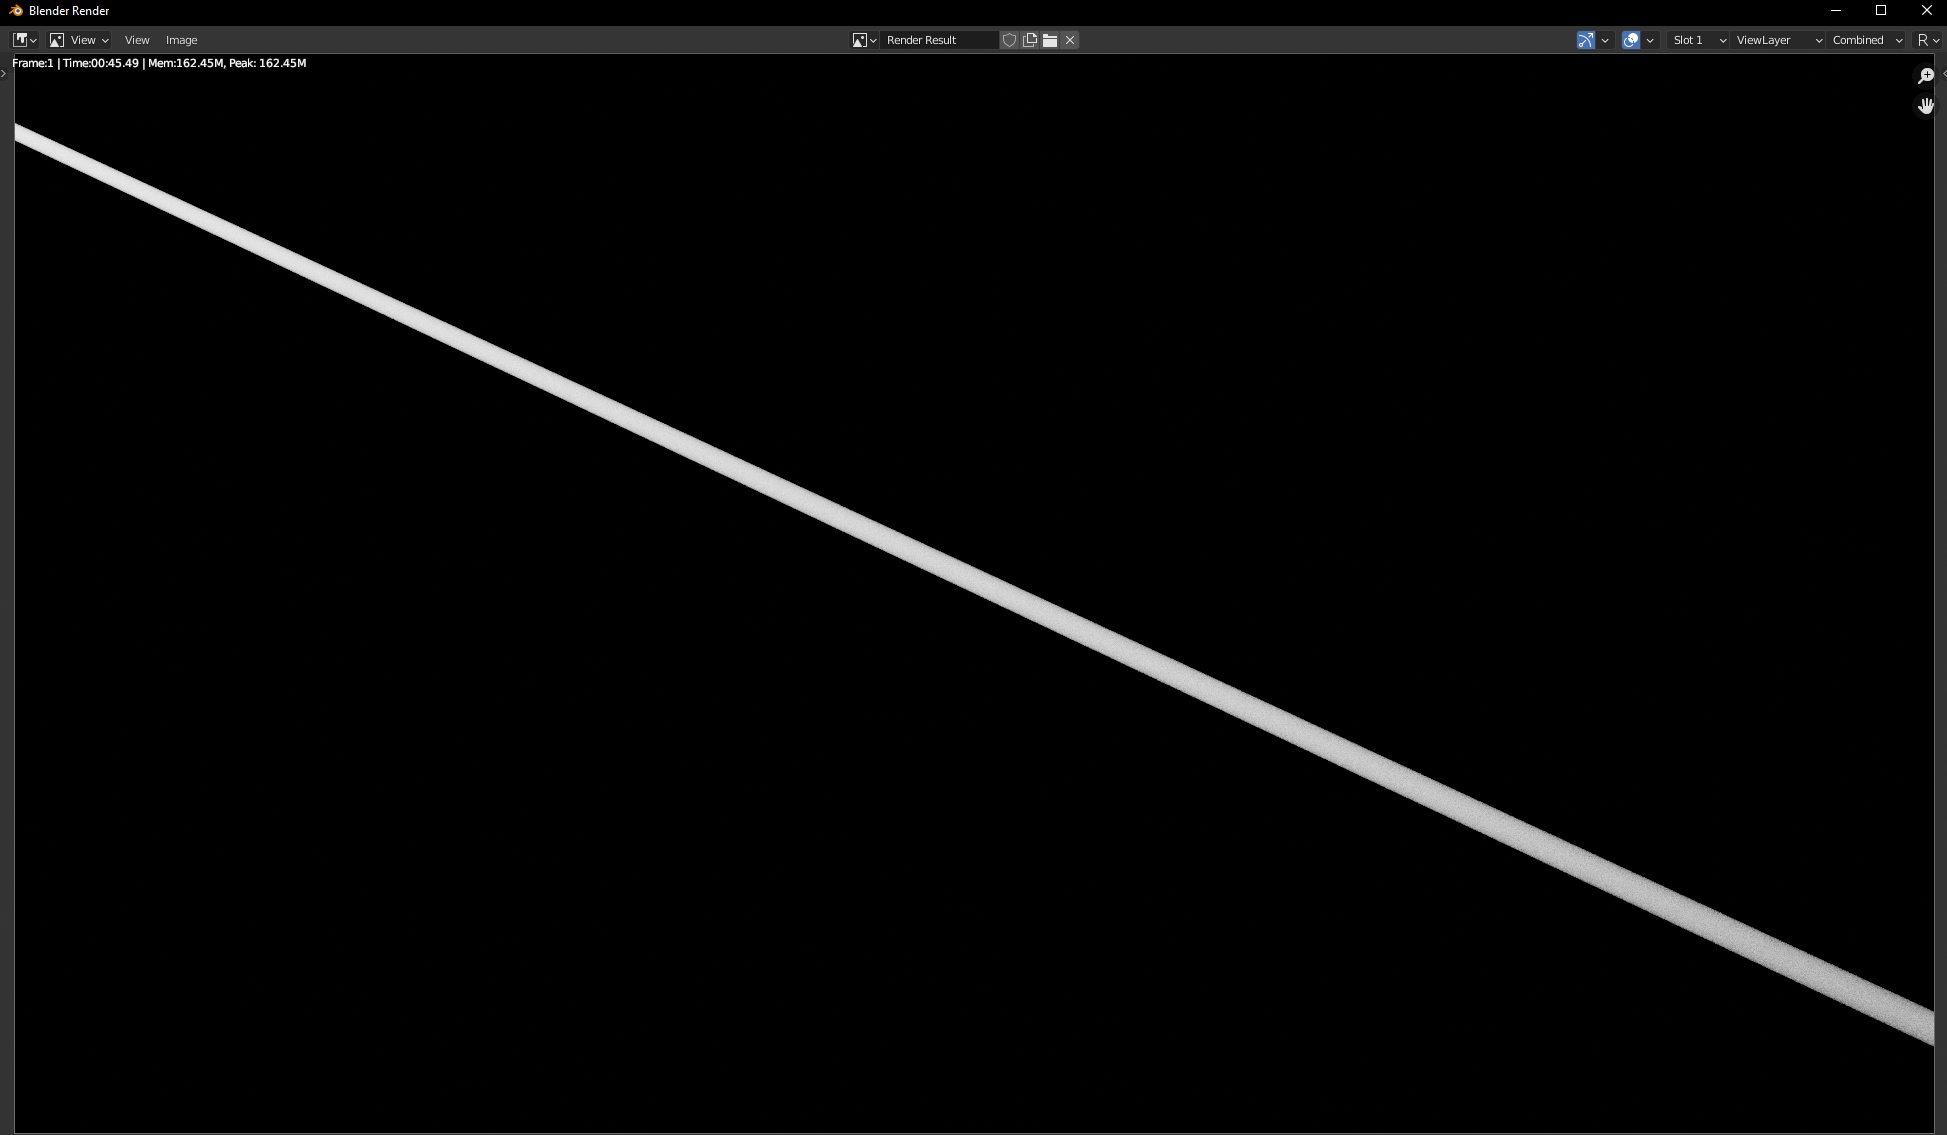Click the fake user shield icon
The height and width of the screenshot is (1135, 1947).
coord(1010,40)
